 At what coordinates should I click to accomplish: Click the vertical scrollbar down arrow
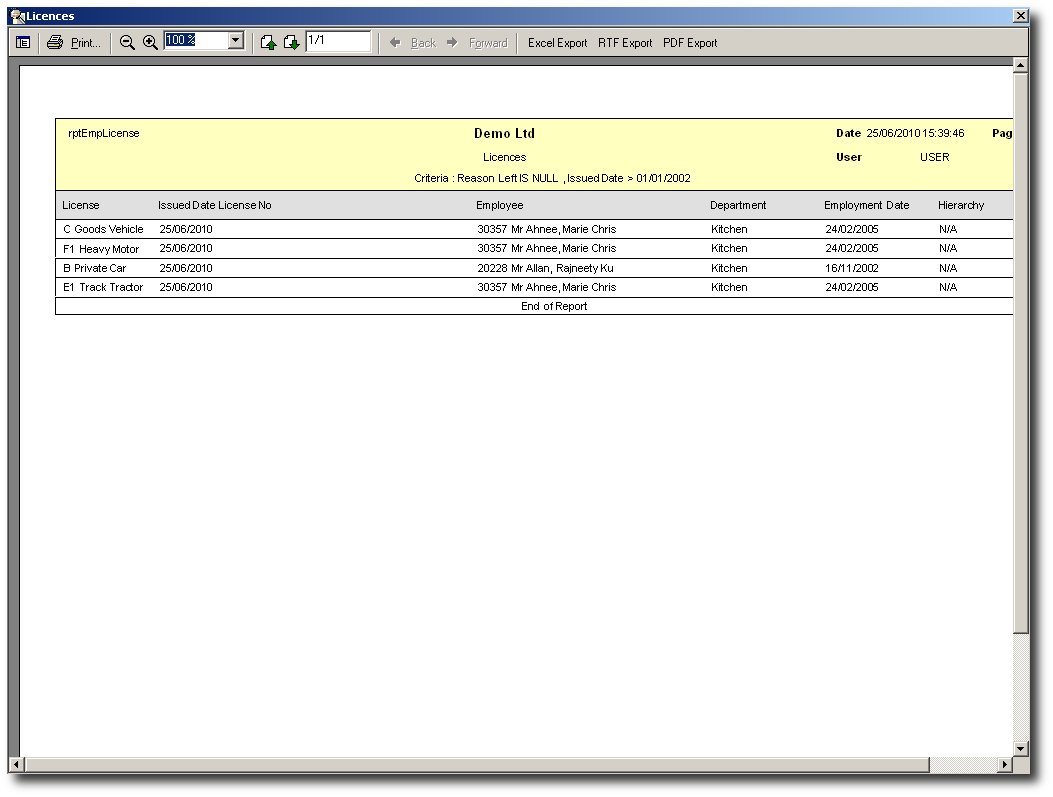coord(1020,748)
